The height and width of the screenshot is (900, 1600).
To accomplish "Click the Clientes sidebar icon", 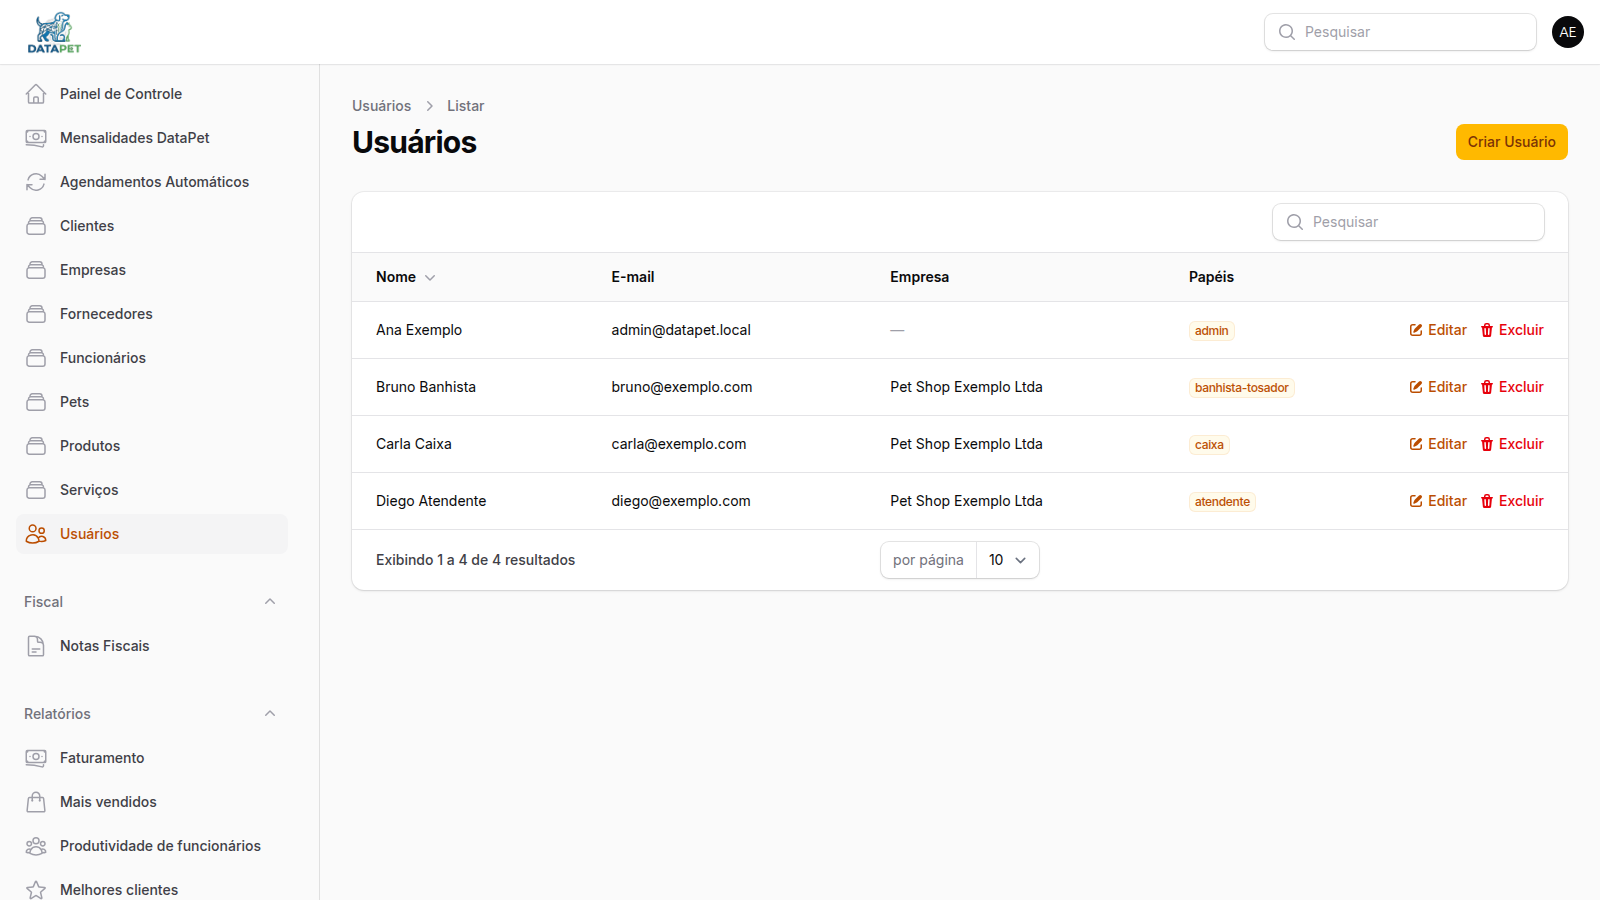I will (36, 226).
